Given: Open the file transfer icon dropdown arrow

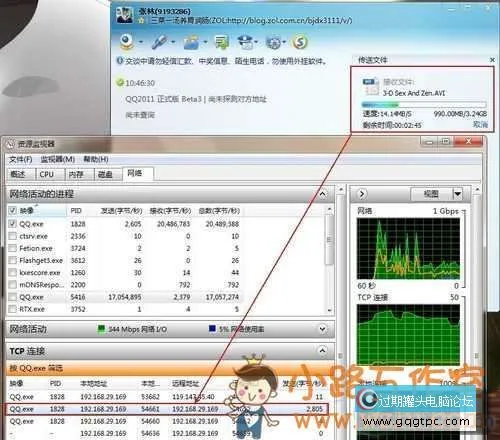Looking at the screenshot, I should pyautogui.click(x=205, y=42).
